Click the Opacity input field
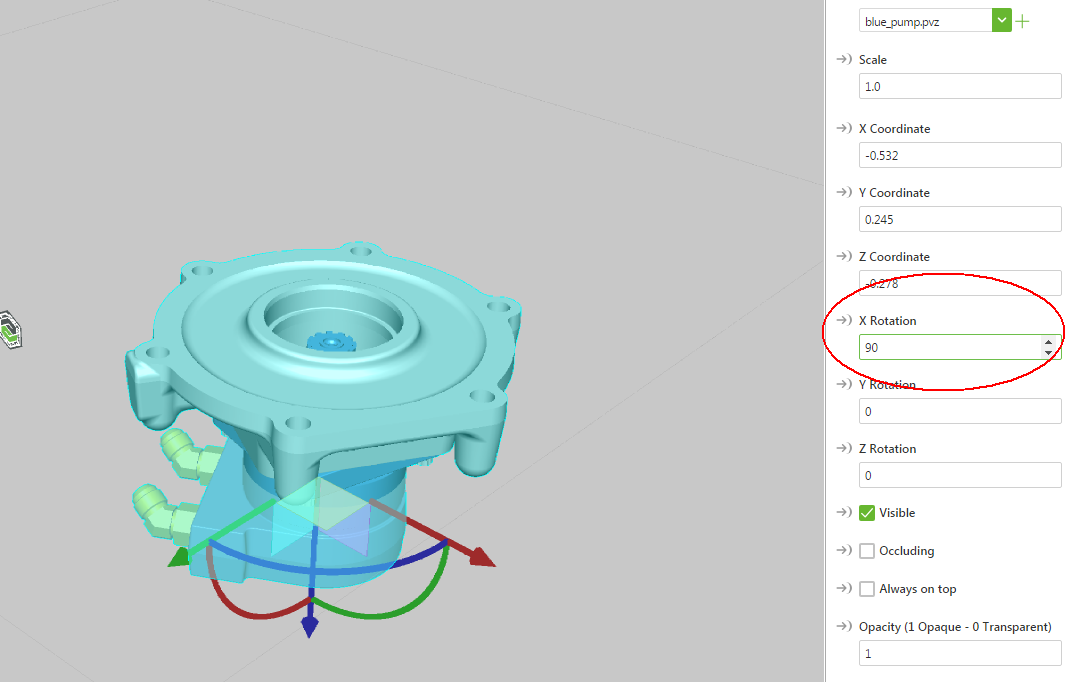Screen dimensions: 1069x682 coord(960,653)
